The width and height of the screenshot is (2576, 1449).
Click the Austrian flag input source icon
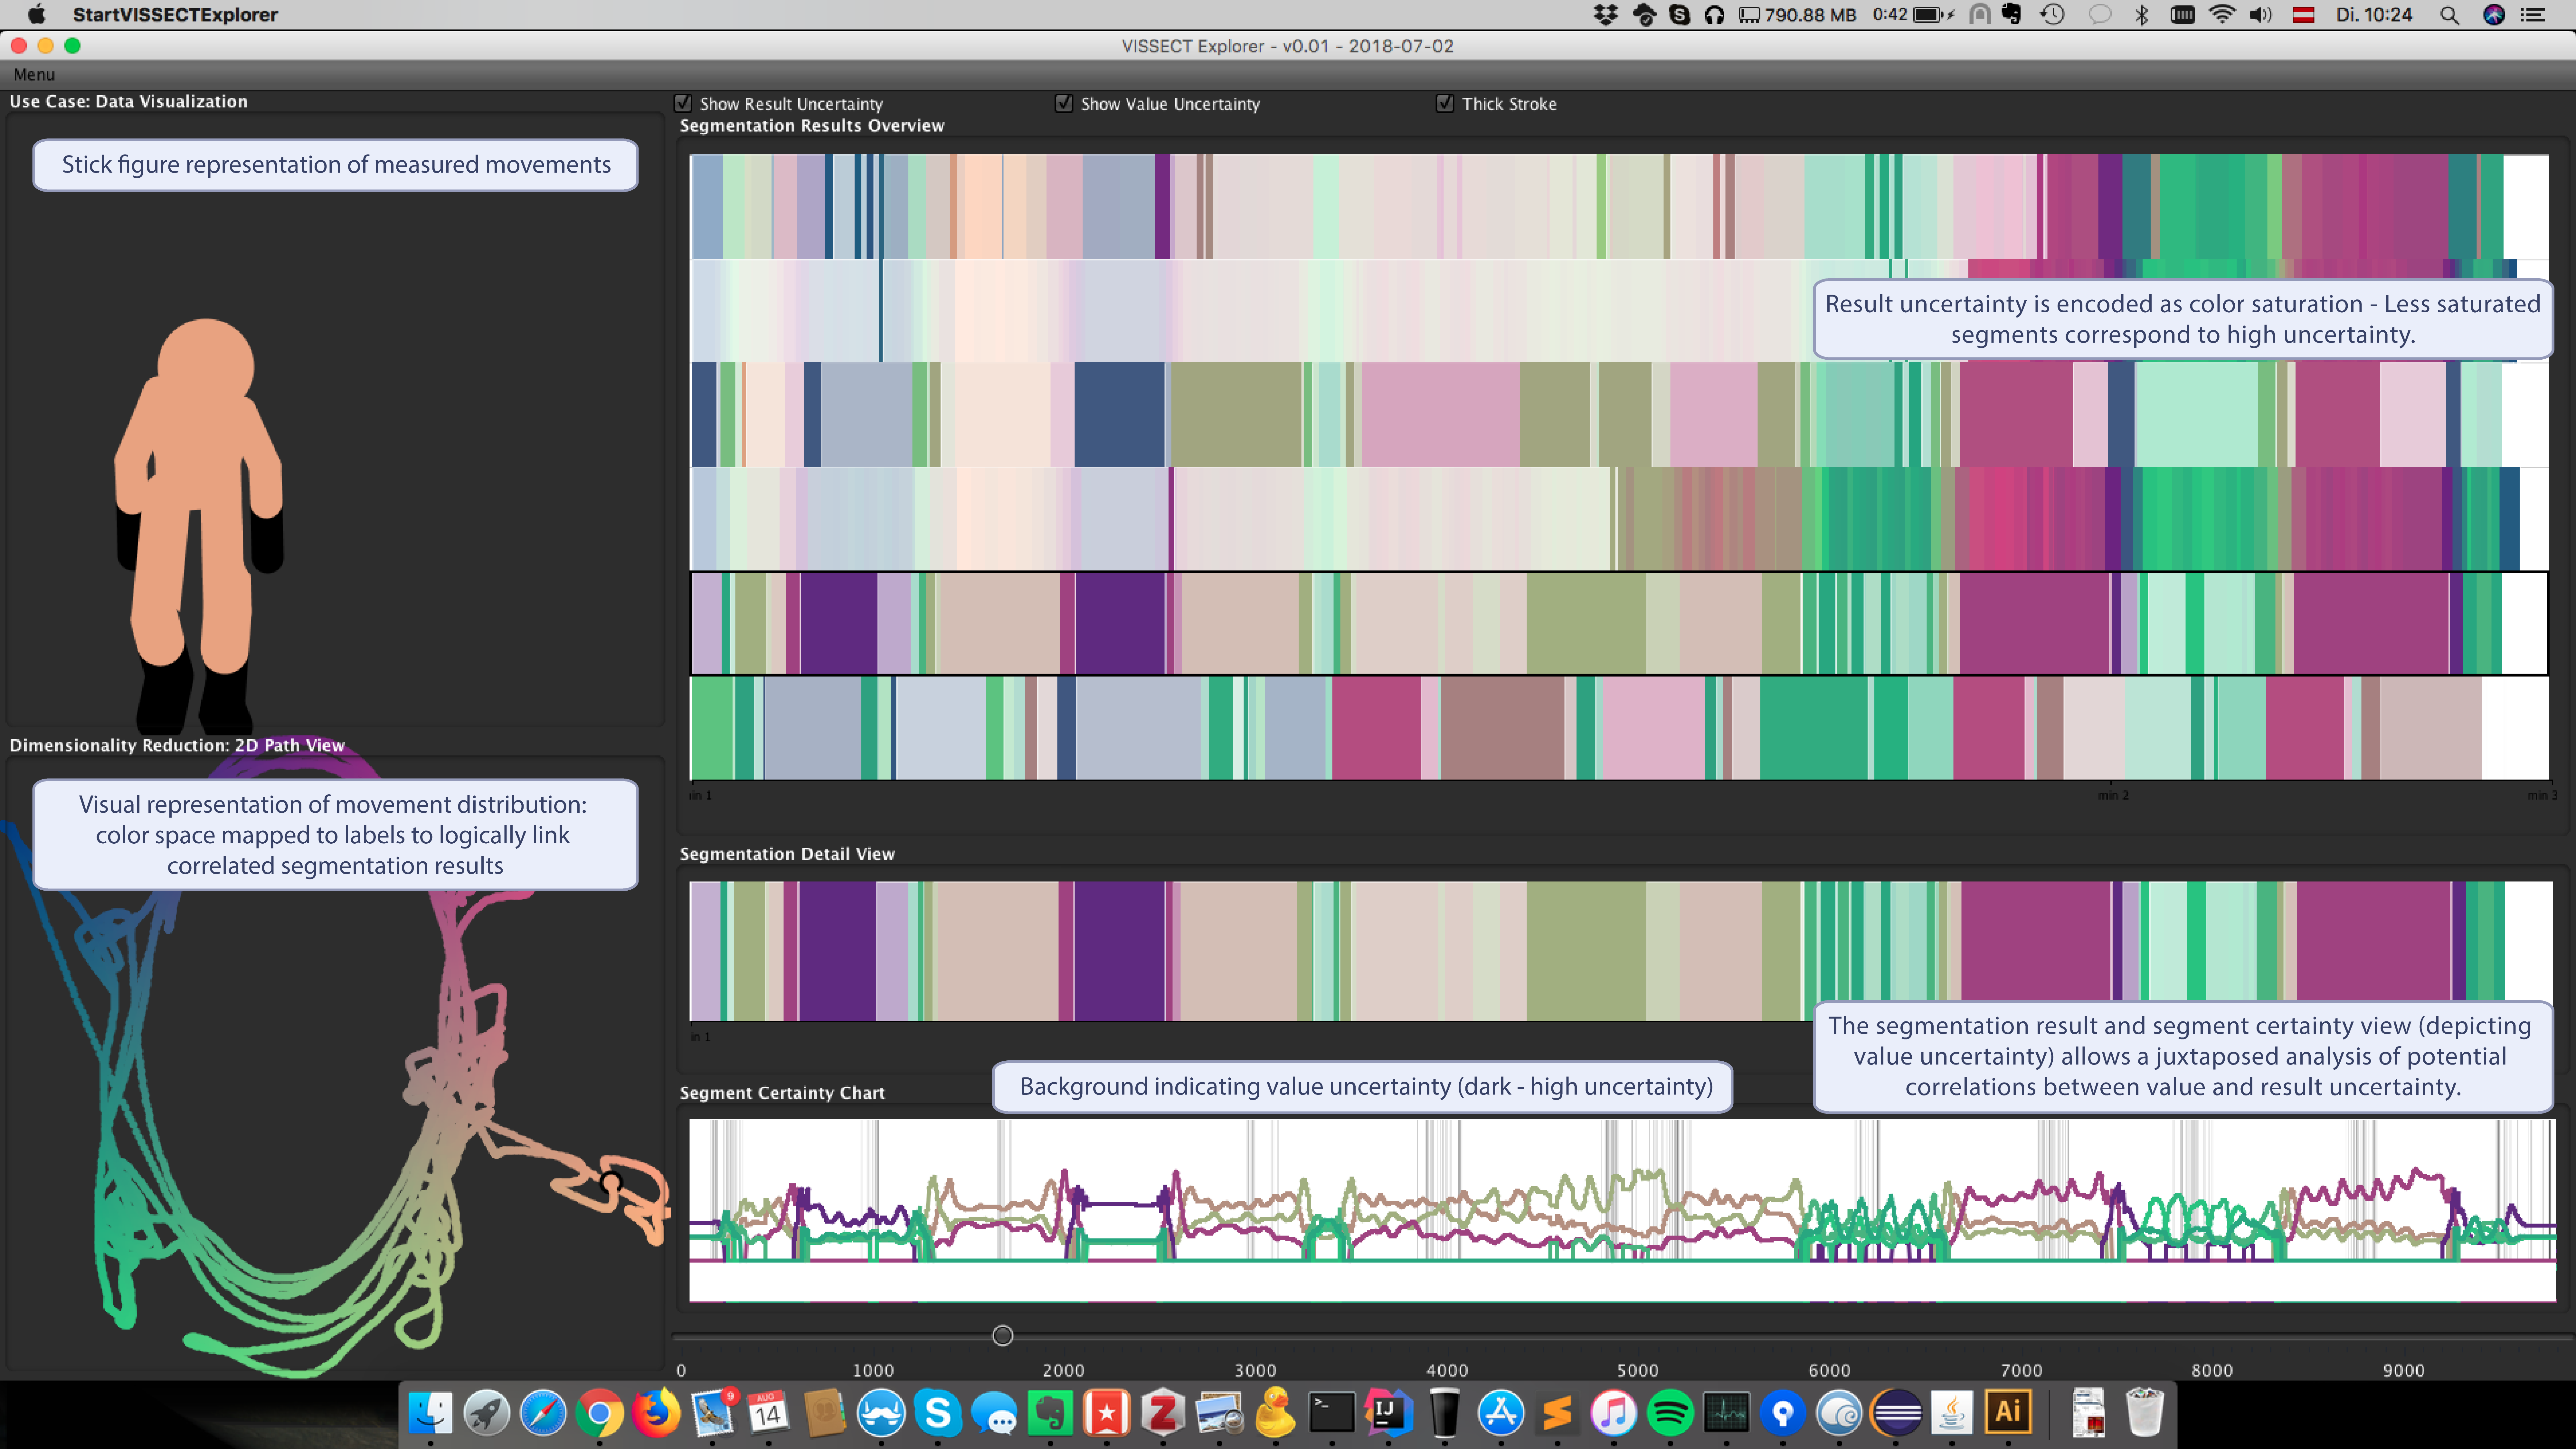pyautogui.click(x=2303, y=15)
